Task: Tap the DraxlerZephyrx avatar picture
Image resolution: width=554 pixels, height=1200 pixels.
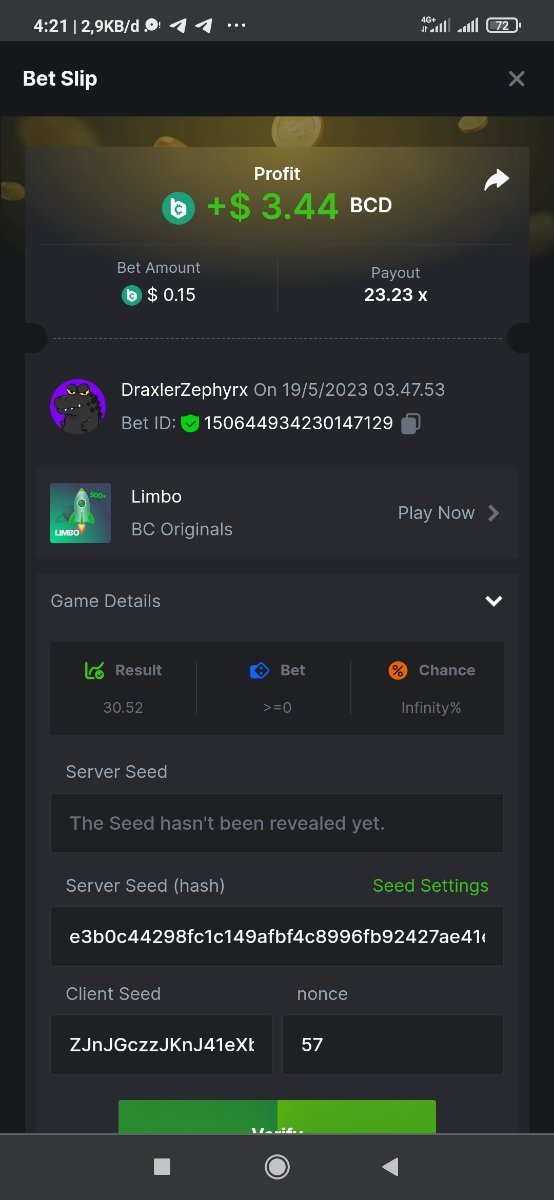Action: click(x=78, y=406)
